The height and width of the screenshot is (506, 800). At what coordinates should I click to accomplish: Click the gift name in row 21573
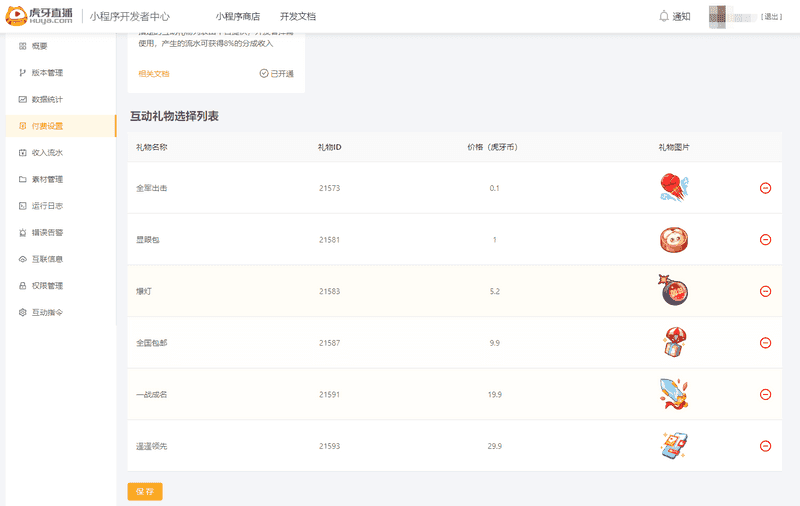(x=152, y=188)
